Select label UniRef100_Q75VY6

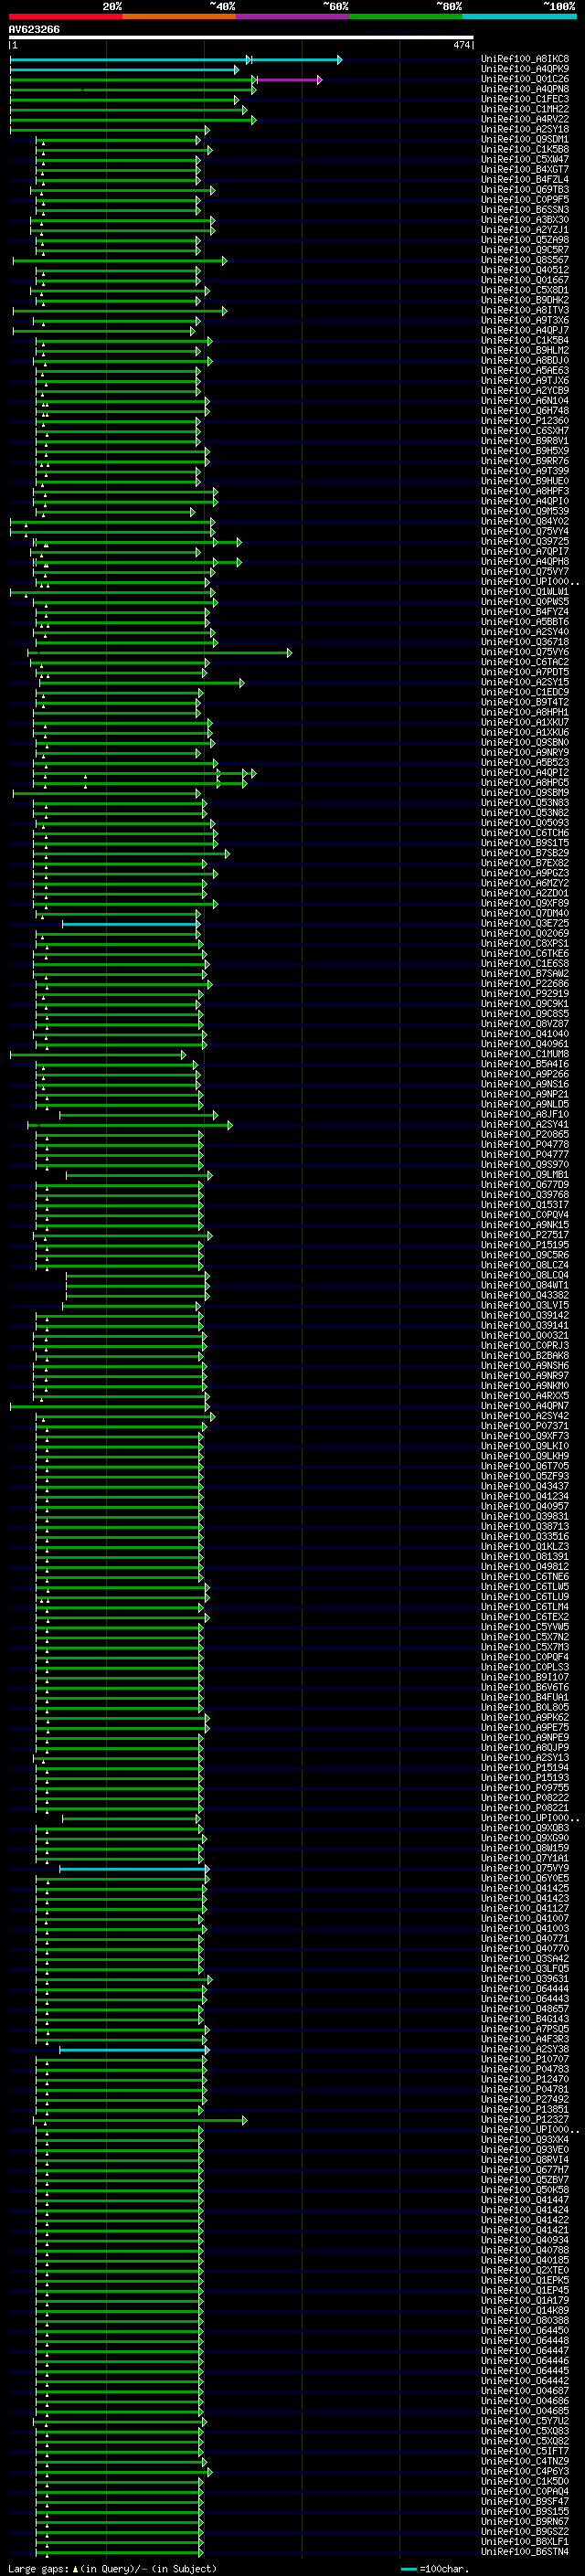click(x=525, y=652)
